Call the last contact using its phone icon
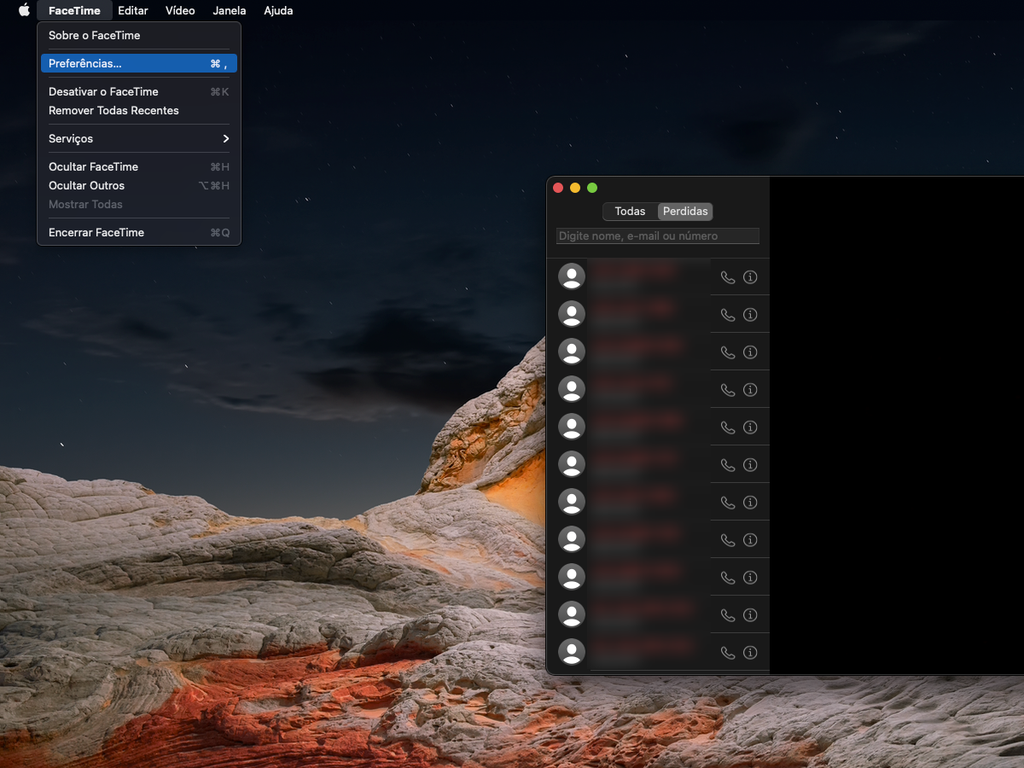This screenshot has height=768, width=1024. [728, 652]
